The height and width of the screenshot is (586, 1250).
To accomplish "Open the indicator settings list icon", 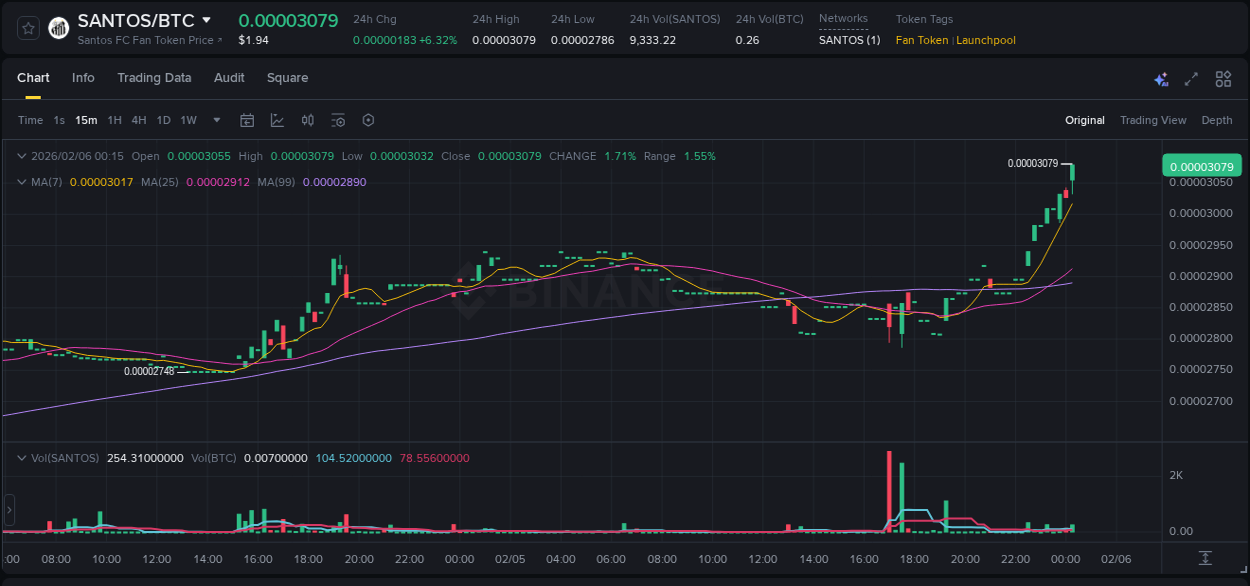I will coord(338,120).
